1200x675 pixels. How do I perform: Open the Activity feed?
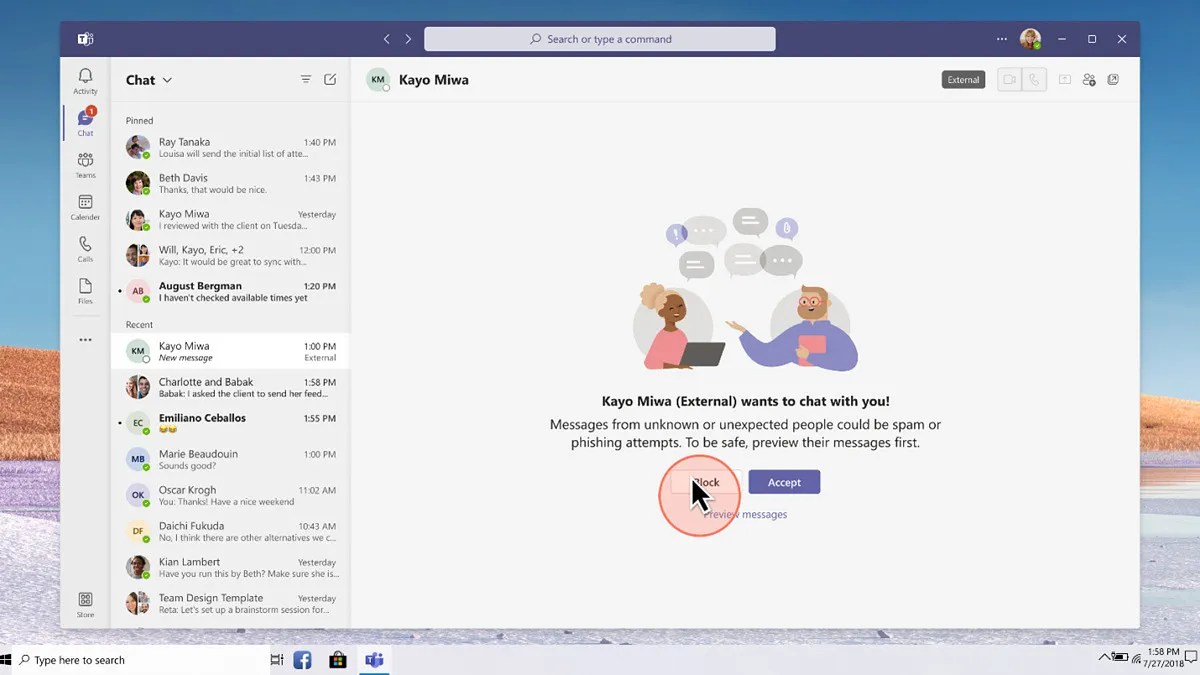[85, 80]
